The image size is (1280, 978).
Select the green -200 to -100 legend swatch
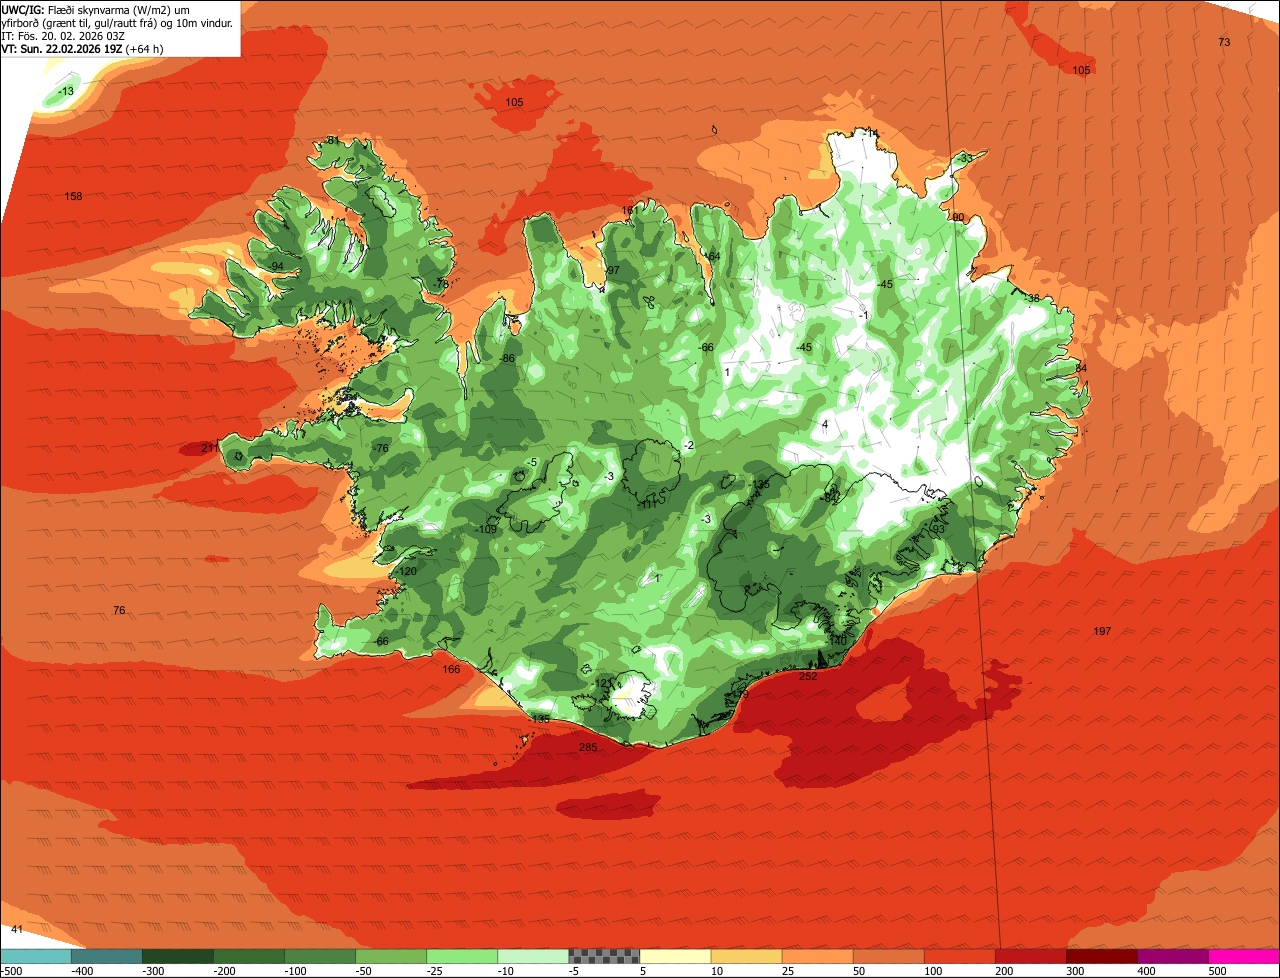click(248, 956)
